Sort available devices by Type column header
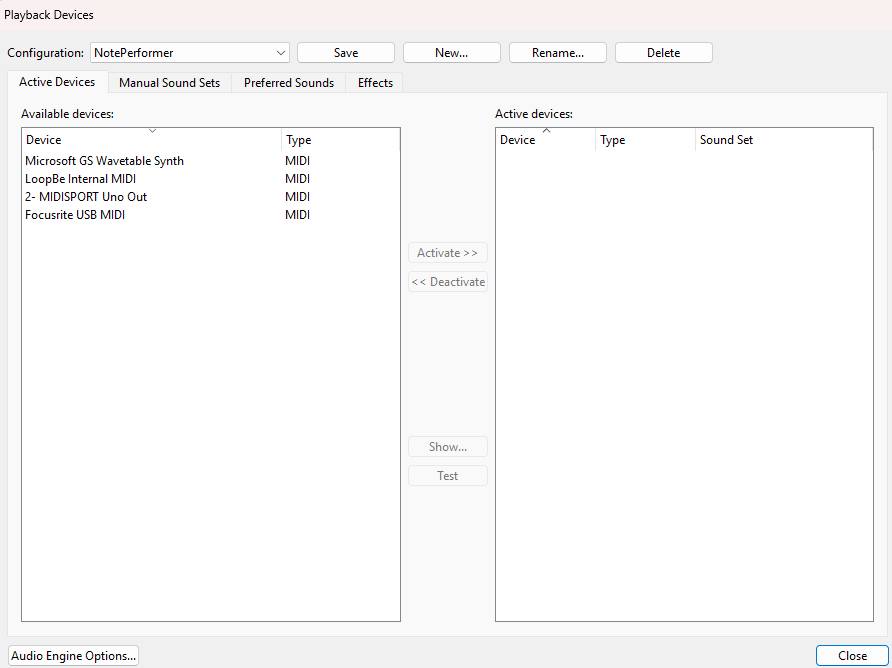This screenshot has width=892, height=668. click(x=340, y=140)
